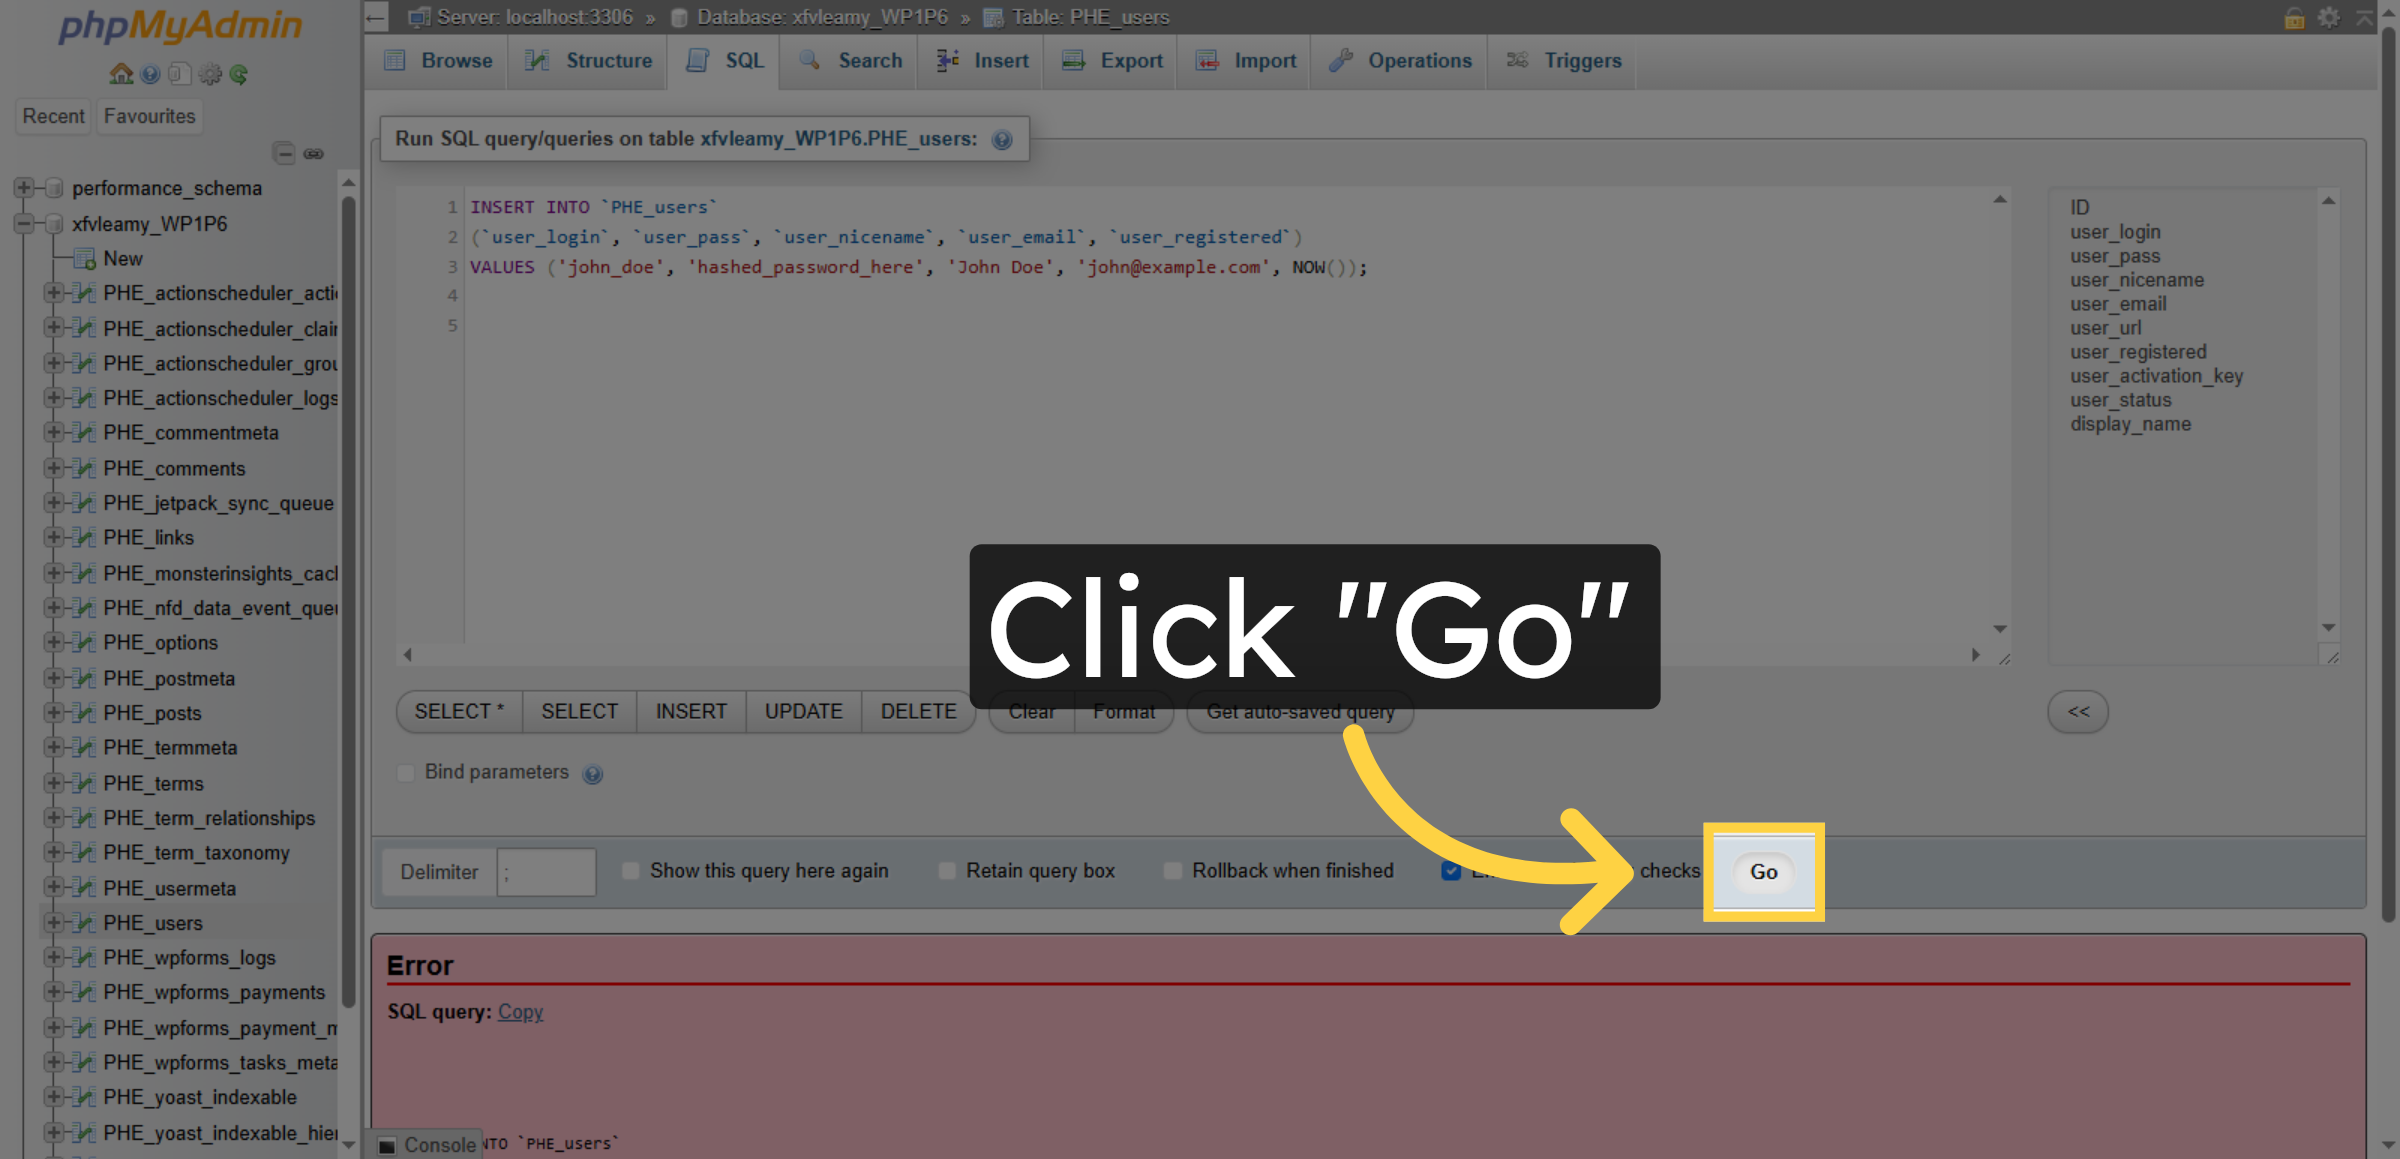Switch to the Structure tab
The height and width of the screenshot is (1159, 2400).
coord(607,61)
